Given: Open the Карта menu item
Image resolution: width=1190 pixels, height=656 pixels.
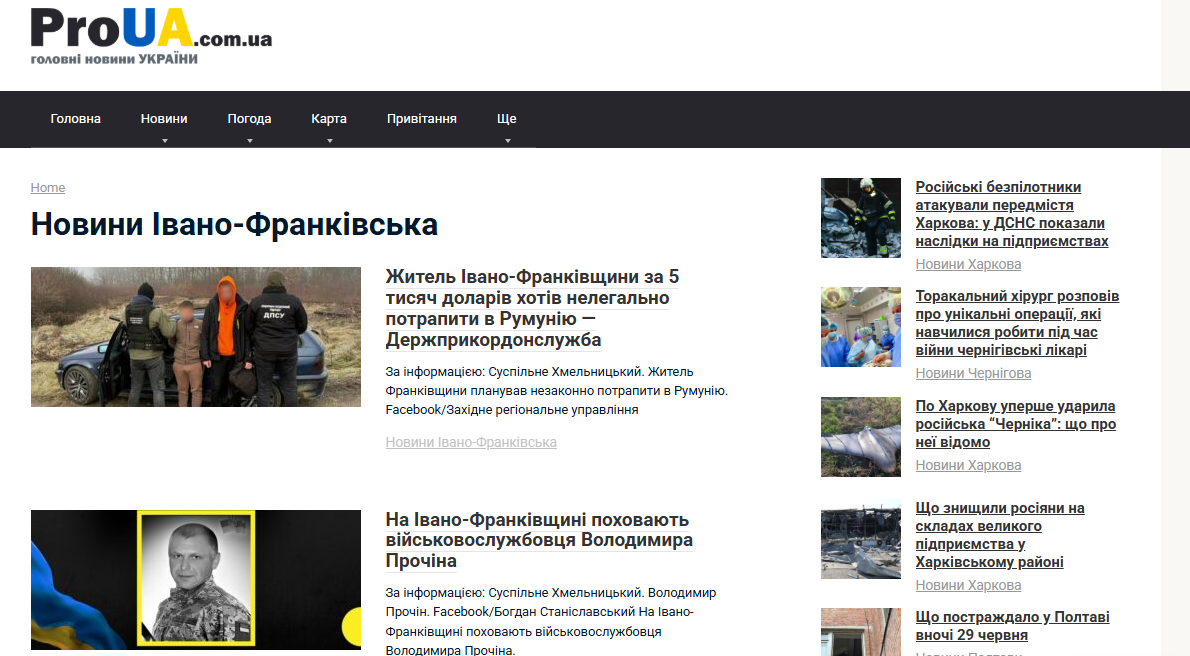Looking at the screenshot, I should tap(329, 118).
